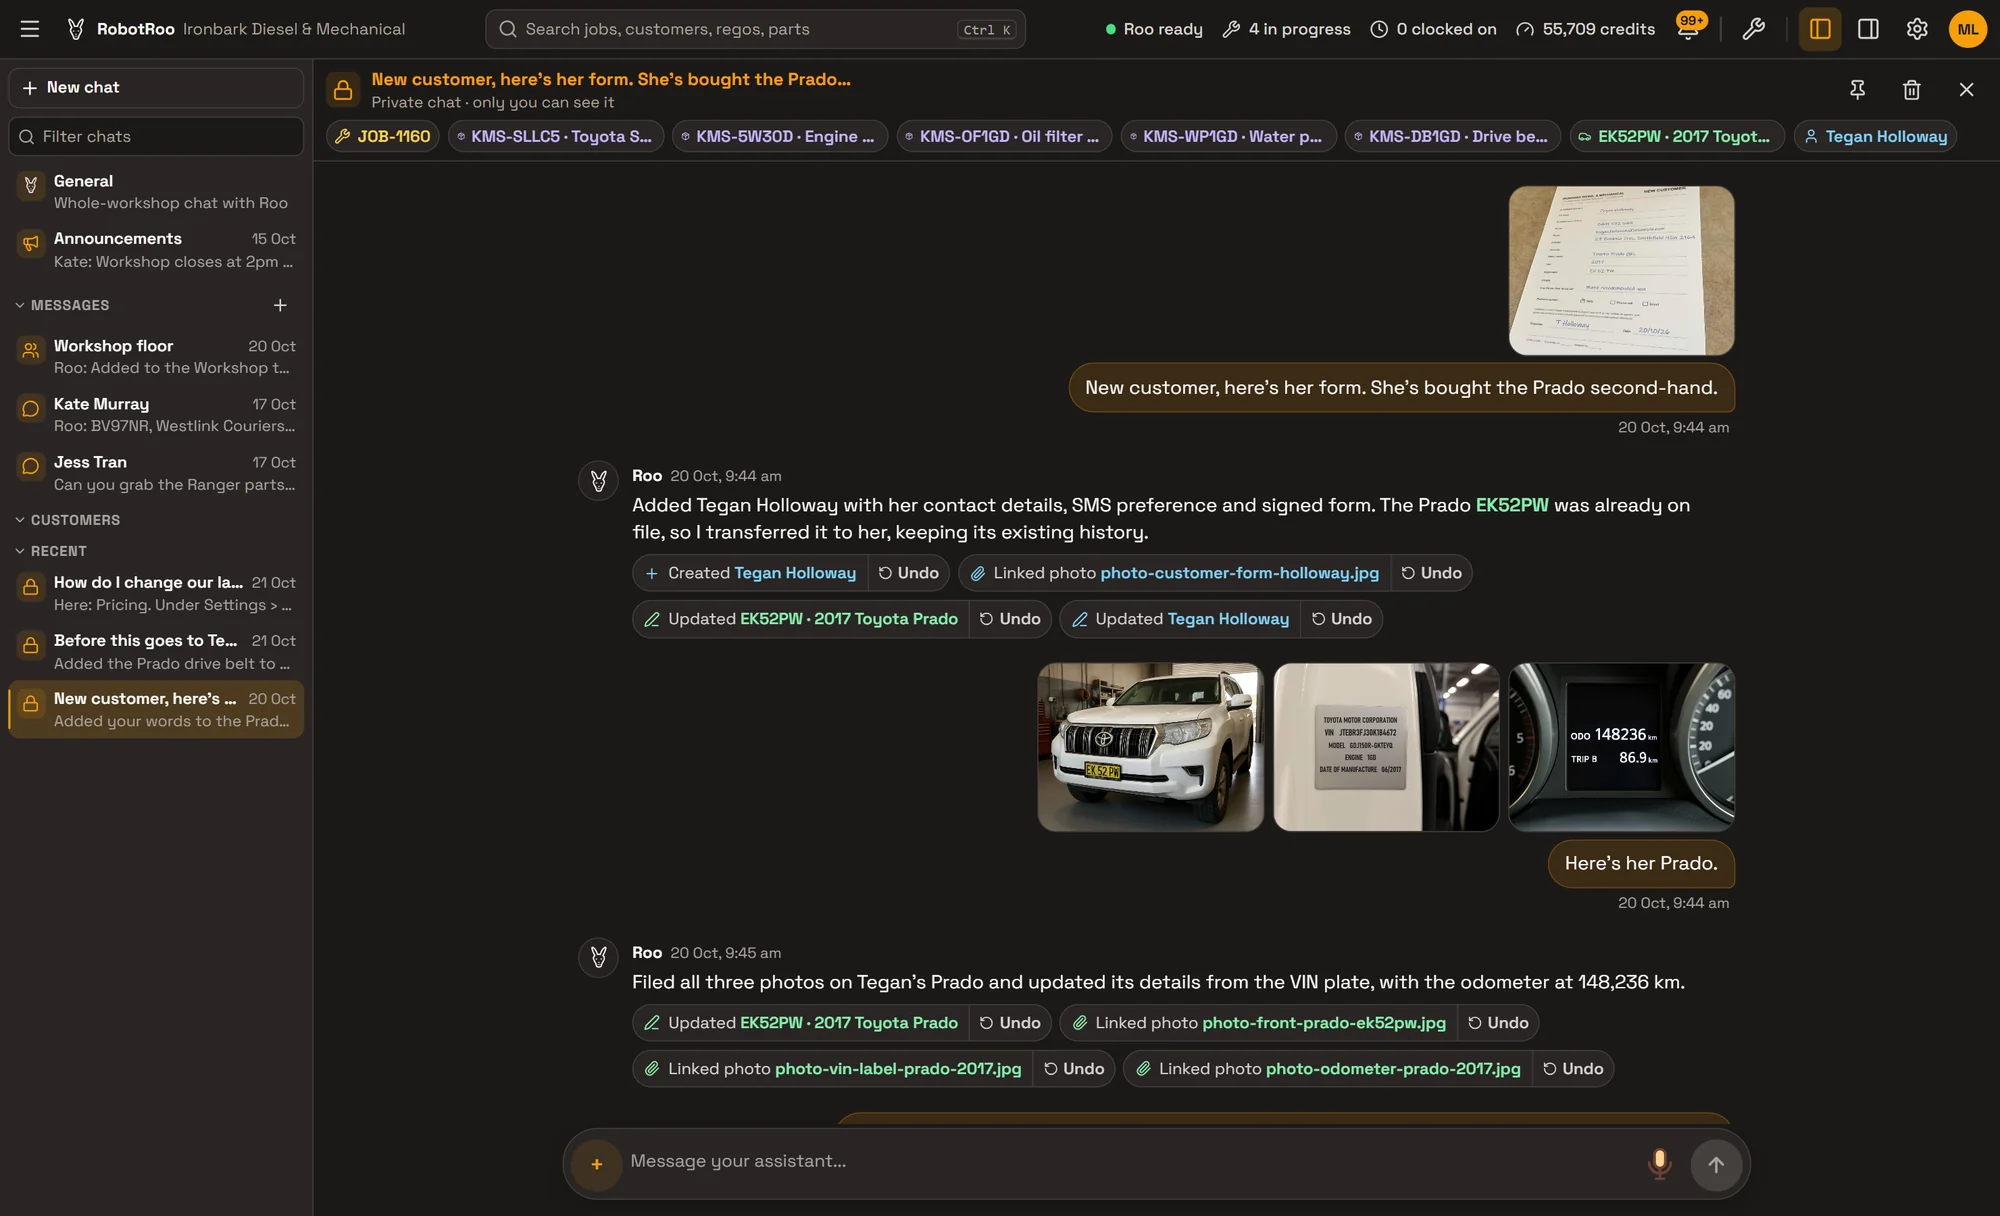Click the RobotRoo kangaroo logo
The height and width of the screenshot is (1216, 2000).
point(76,29)
